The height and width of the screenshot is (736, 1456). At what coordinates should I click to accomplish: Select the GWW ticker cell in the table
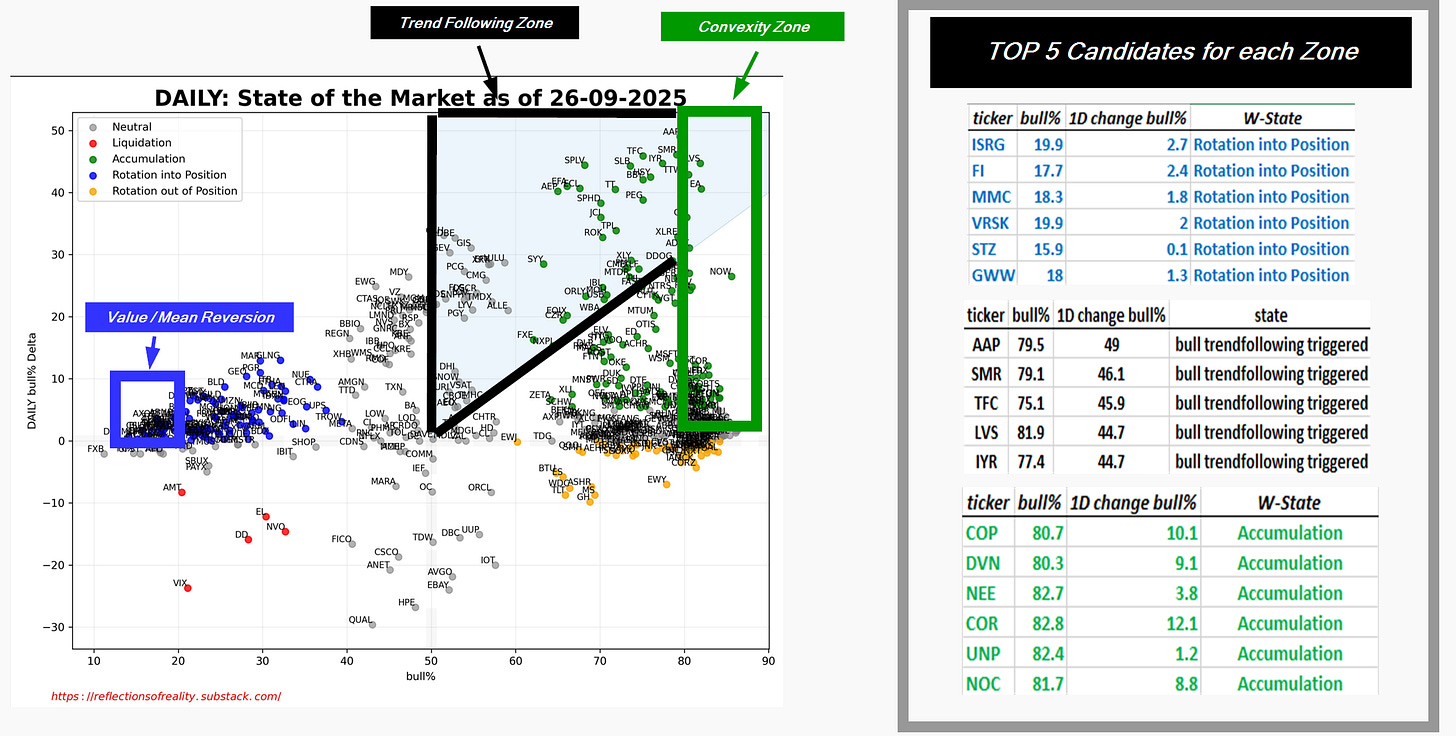994,275
